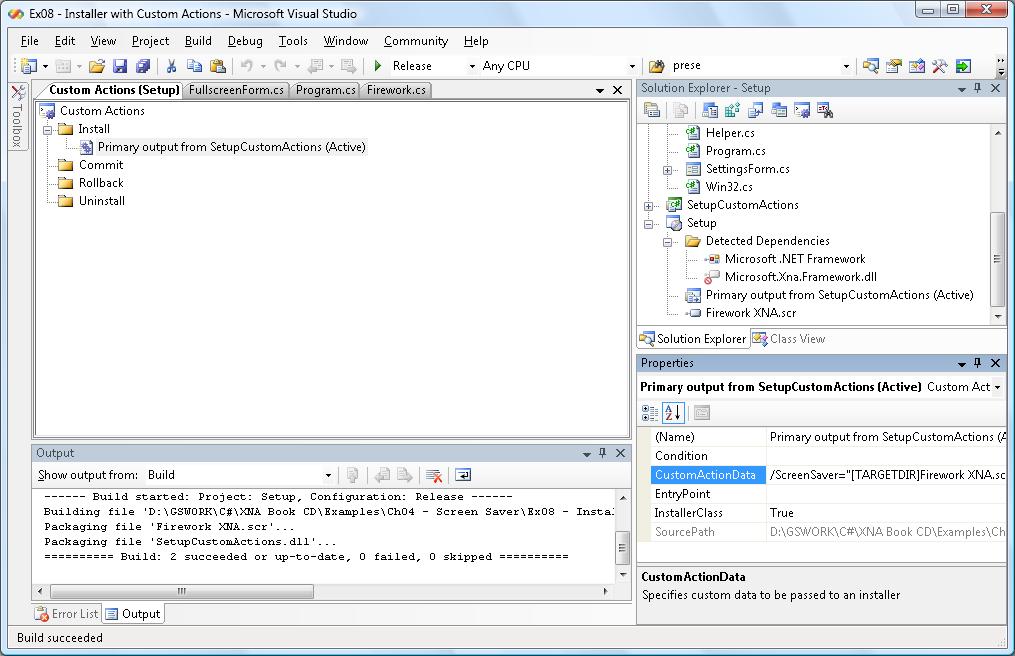Screen dimensions: 1015x656
Task: Open the Toolbox hammer-and-wrench toolbar icon
Action: coord(939,66)
